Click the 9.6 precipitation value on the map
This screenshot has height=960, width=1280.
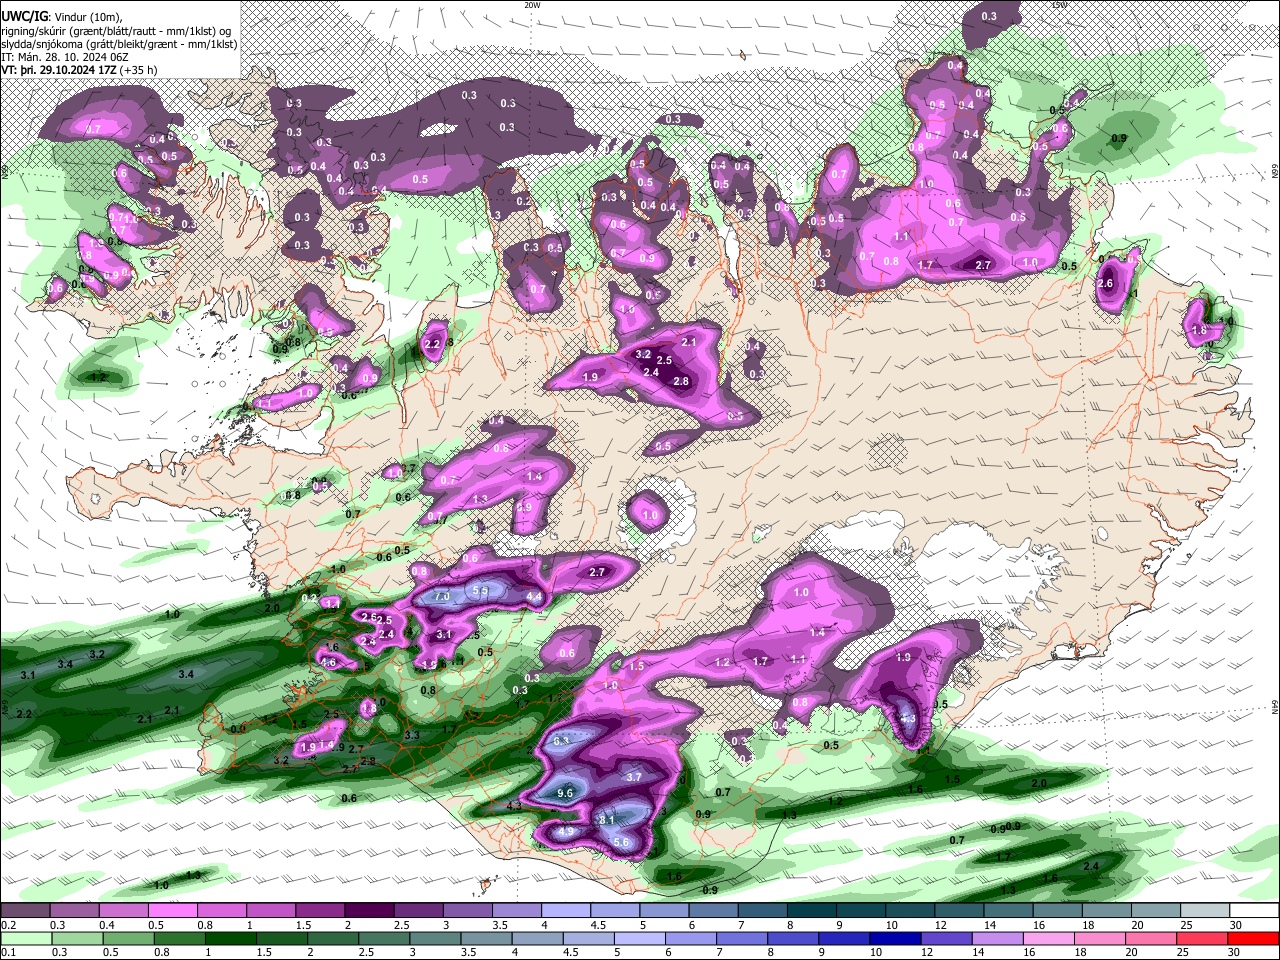point(564,793)
